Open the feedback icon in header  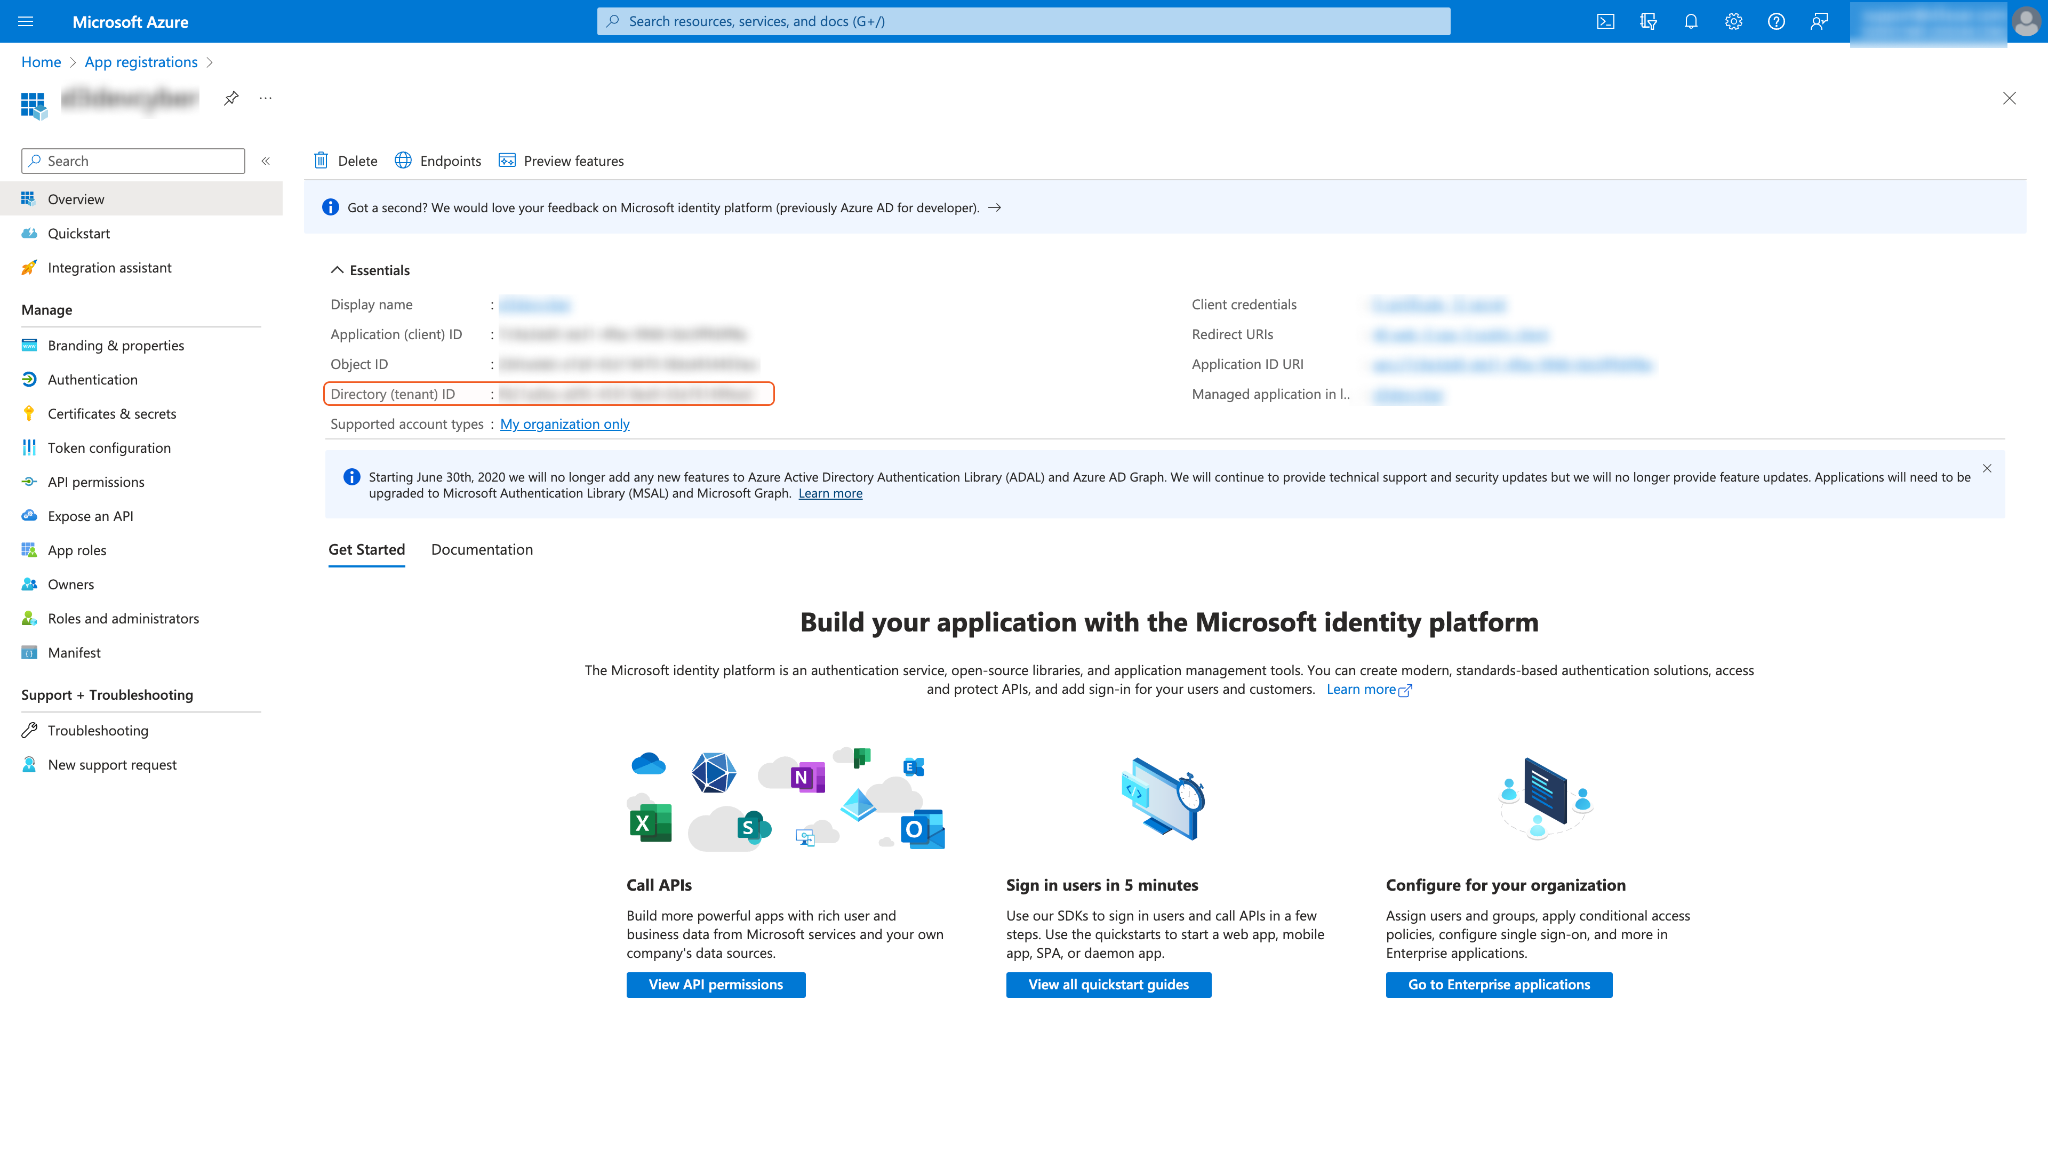point(1819,21)
